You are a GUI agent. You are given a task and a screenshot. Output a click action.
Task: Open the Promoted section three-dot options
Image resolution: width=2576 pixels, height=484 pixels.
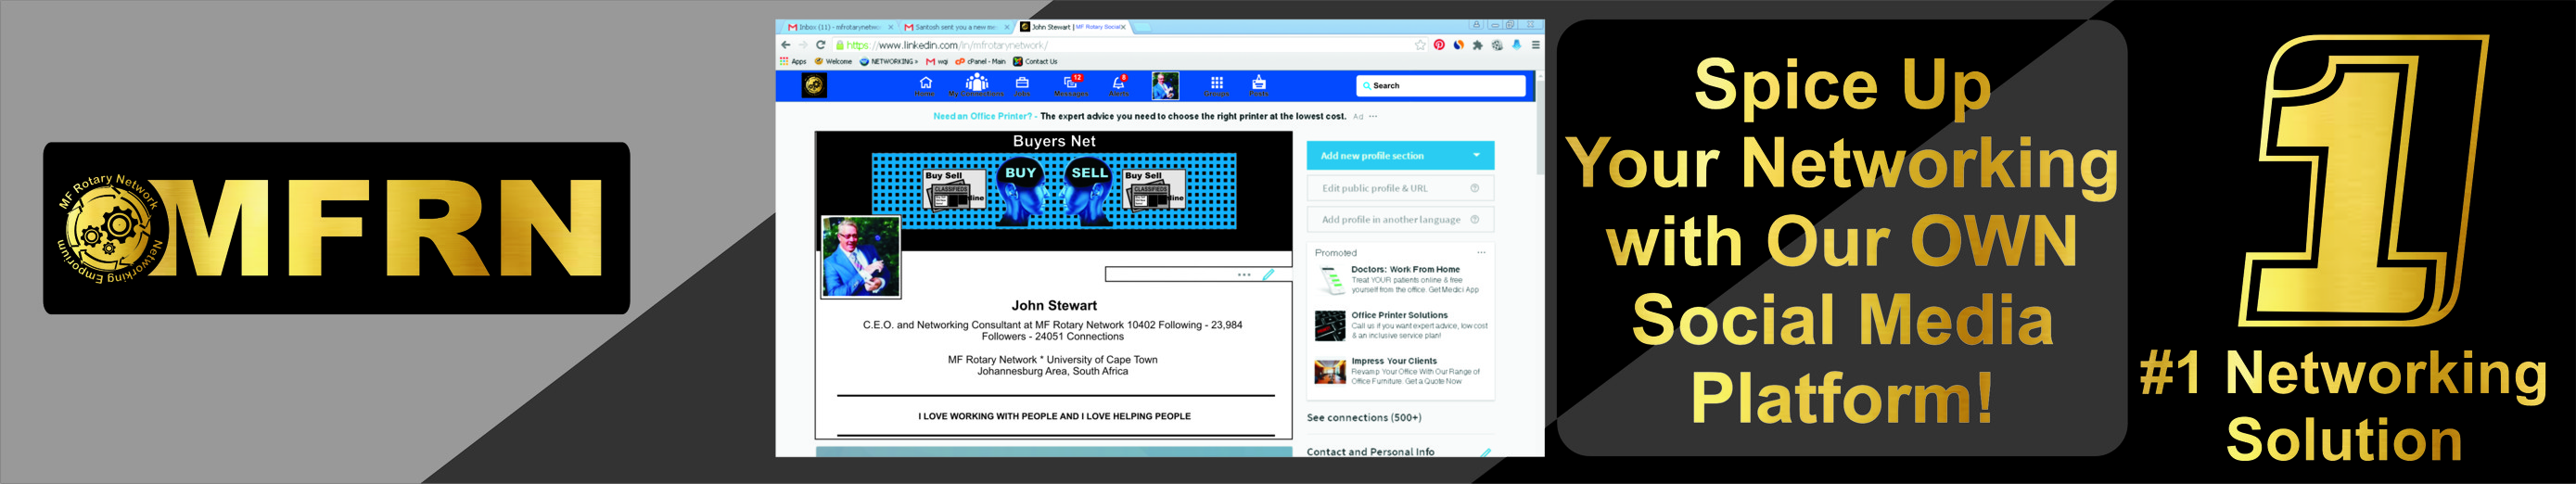(1481, 253)
